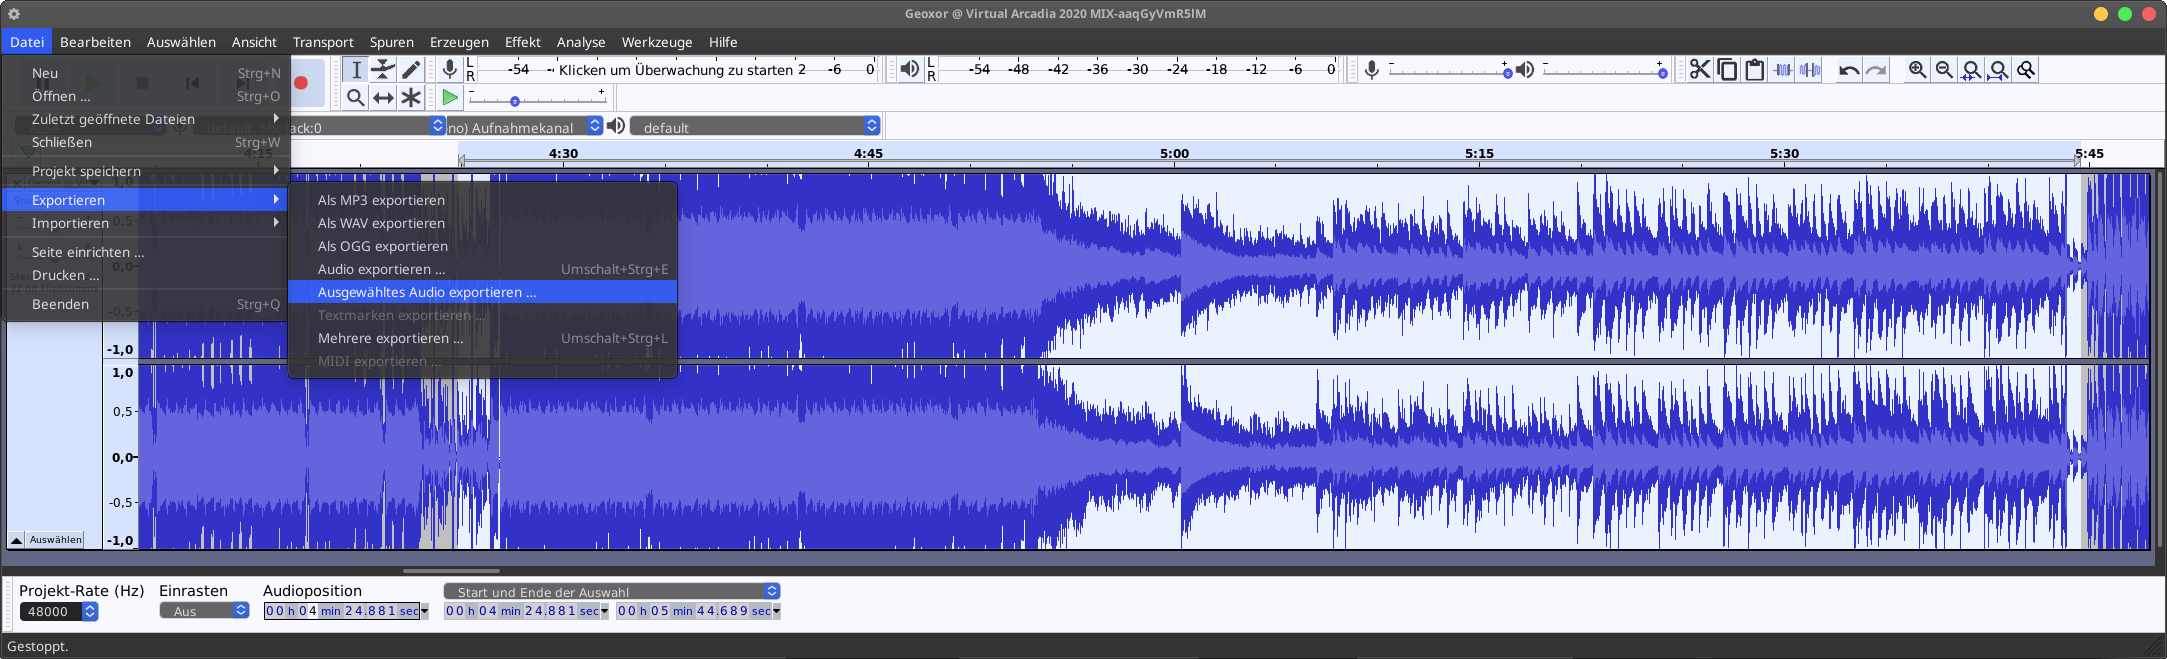The height and width of the screenshot is (659, 2167).
Task: Click the Audioposition time field
Action: click(342, 611)
